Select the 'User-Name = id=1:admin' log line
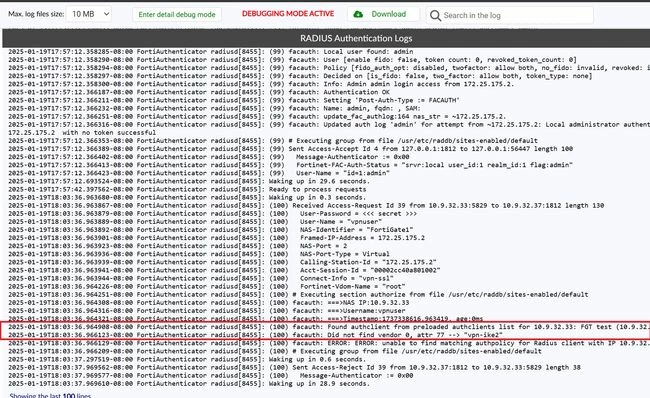 pos(199,173)
